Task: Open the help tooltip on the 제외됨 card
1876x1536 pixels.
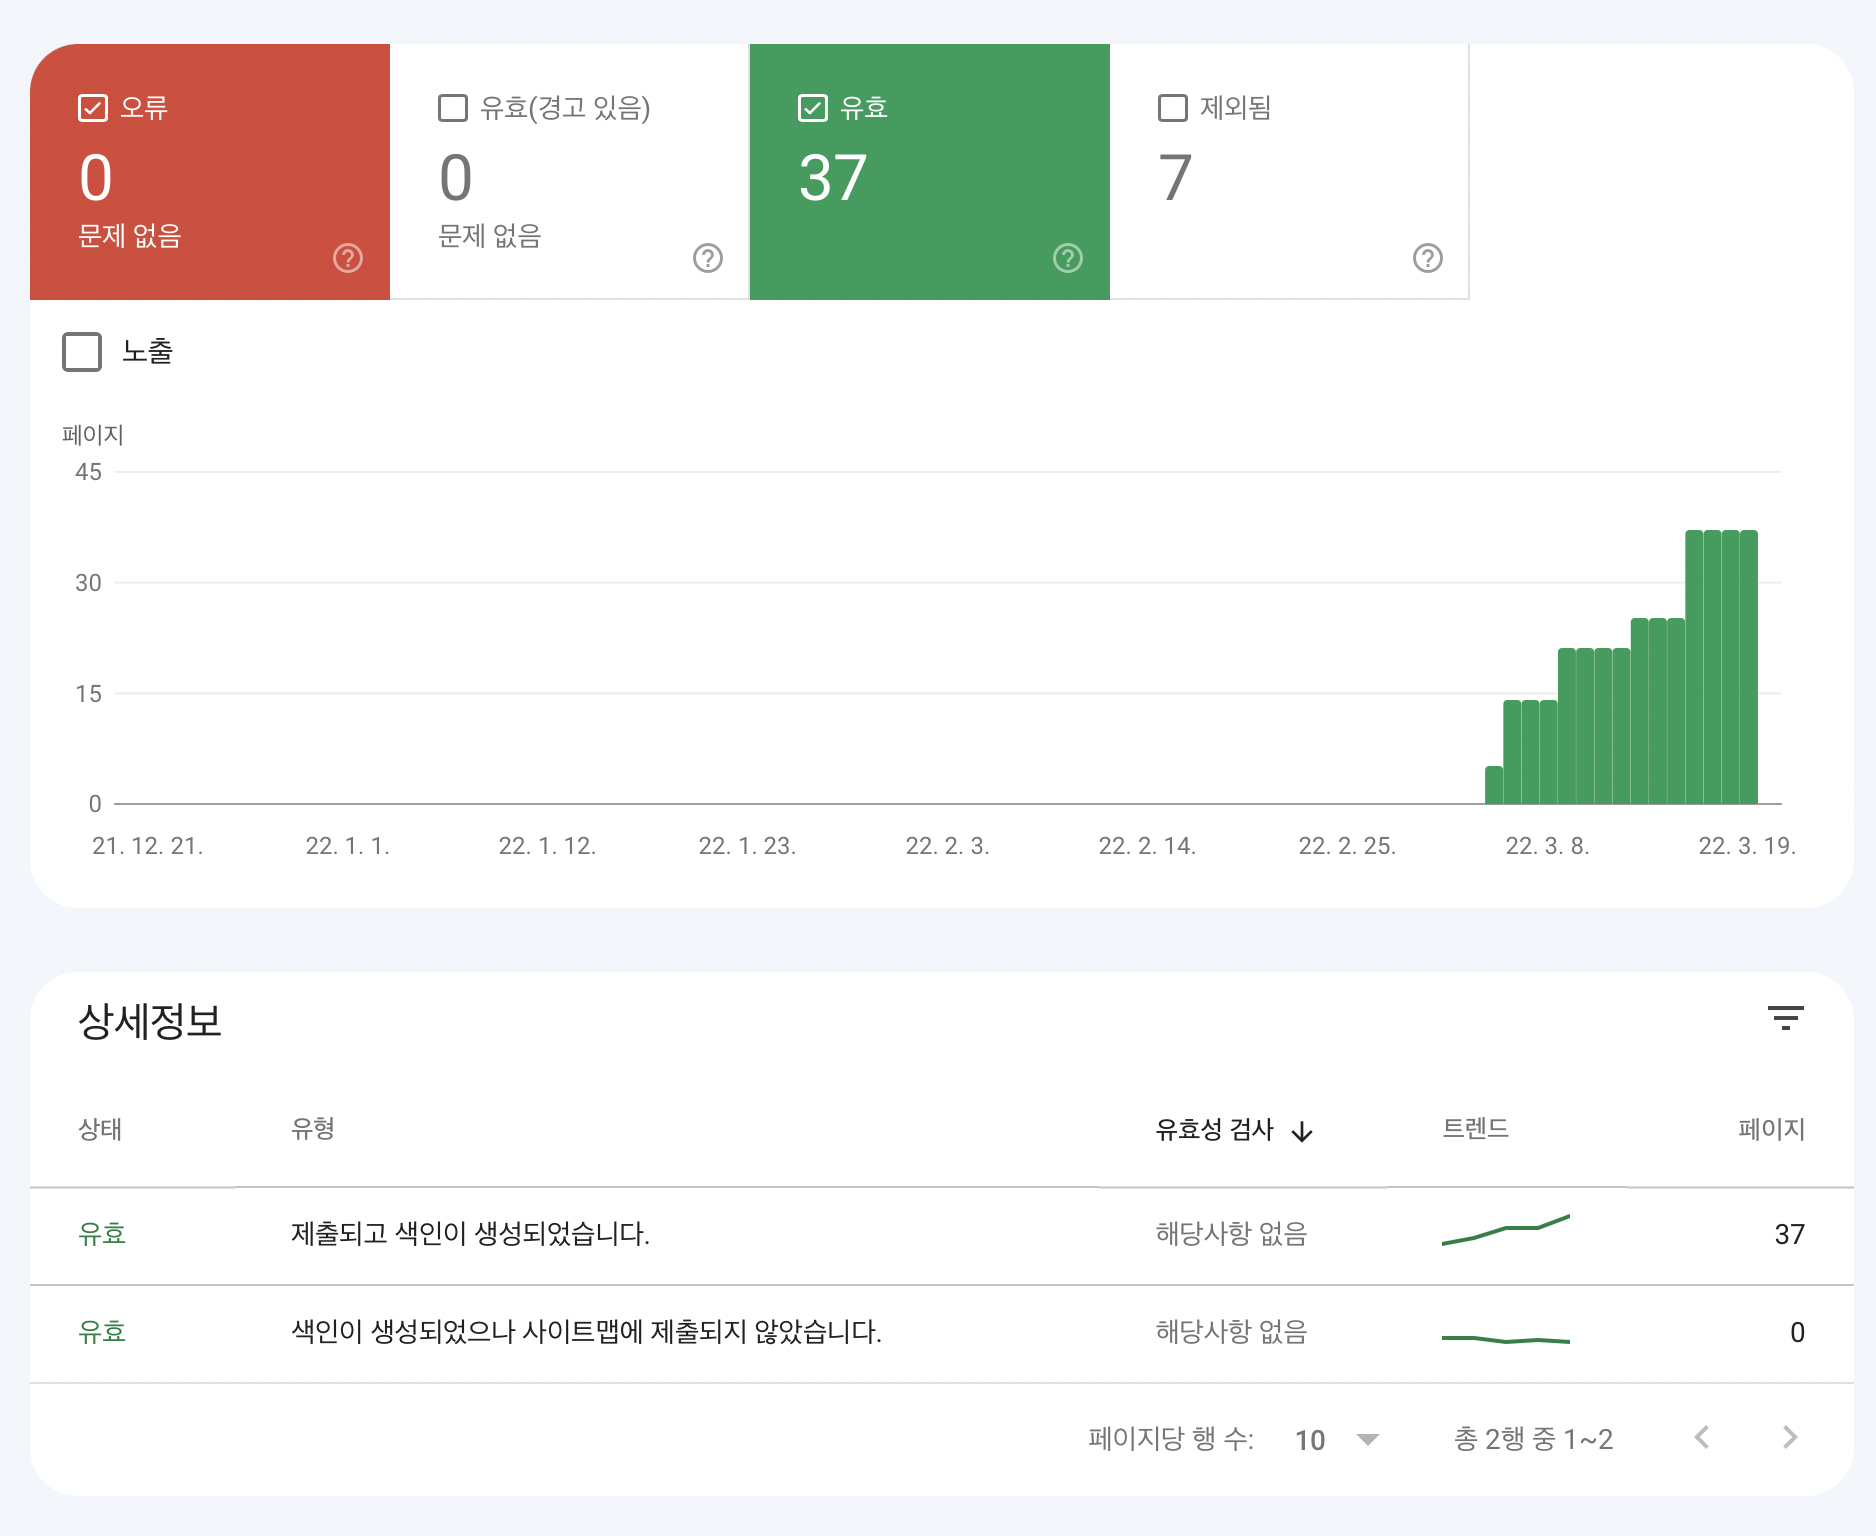Action: [1427, 258]
